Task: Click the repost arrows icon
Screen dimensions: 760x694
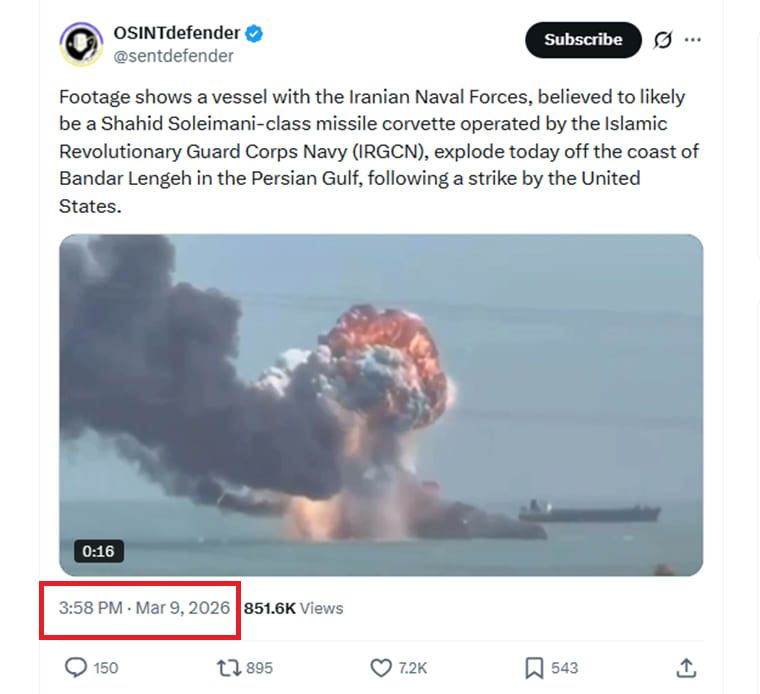Action: (x=226, y=667)
